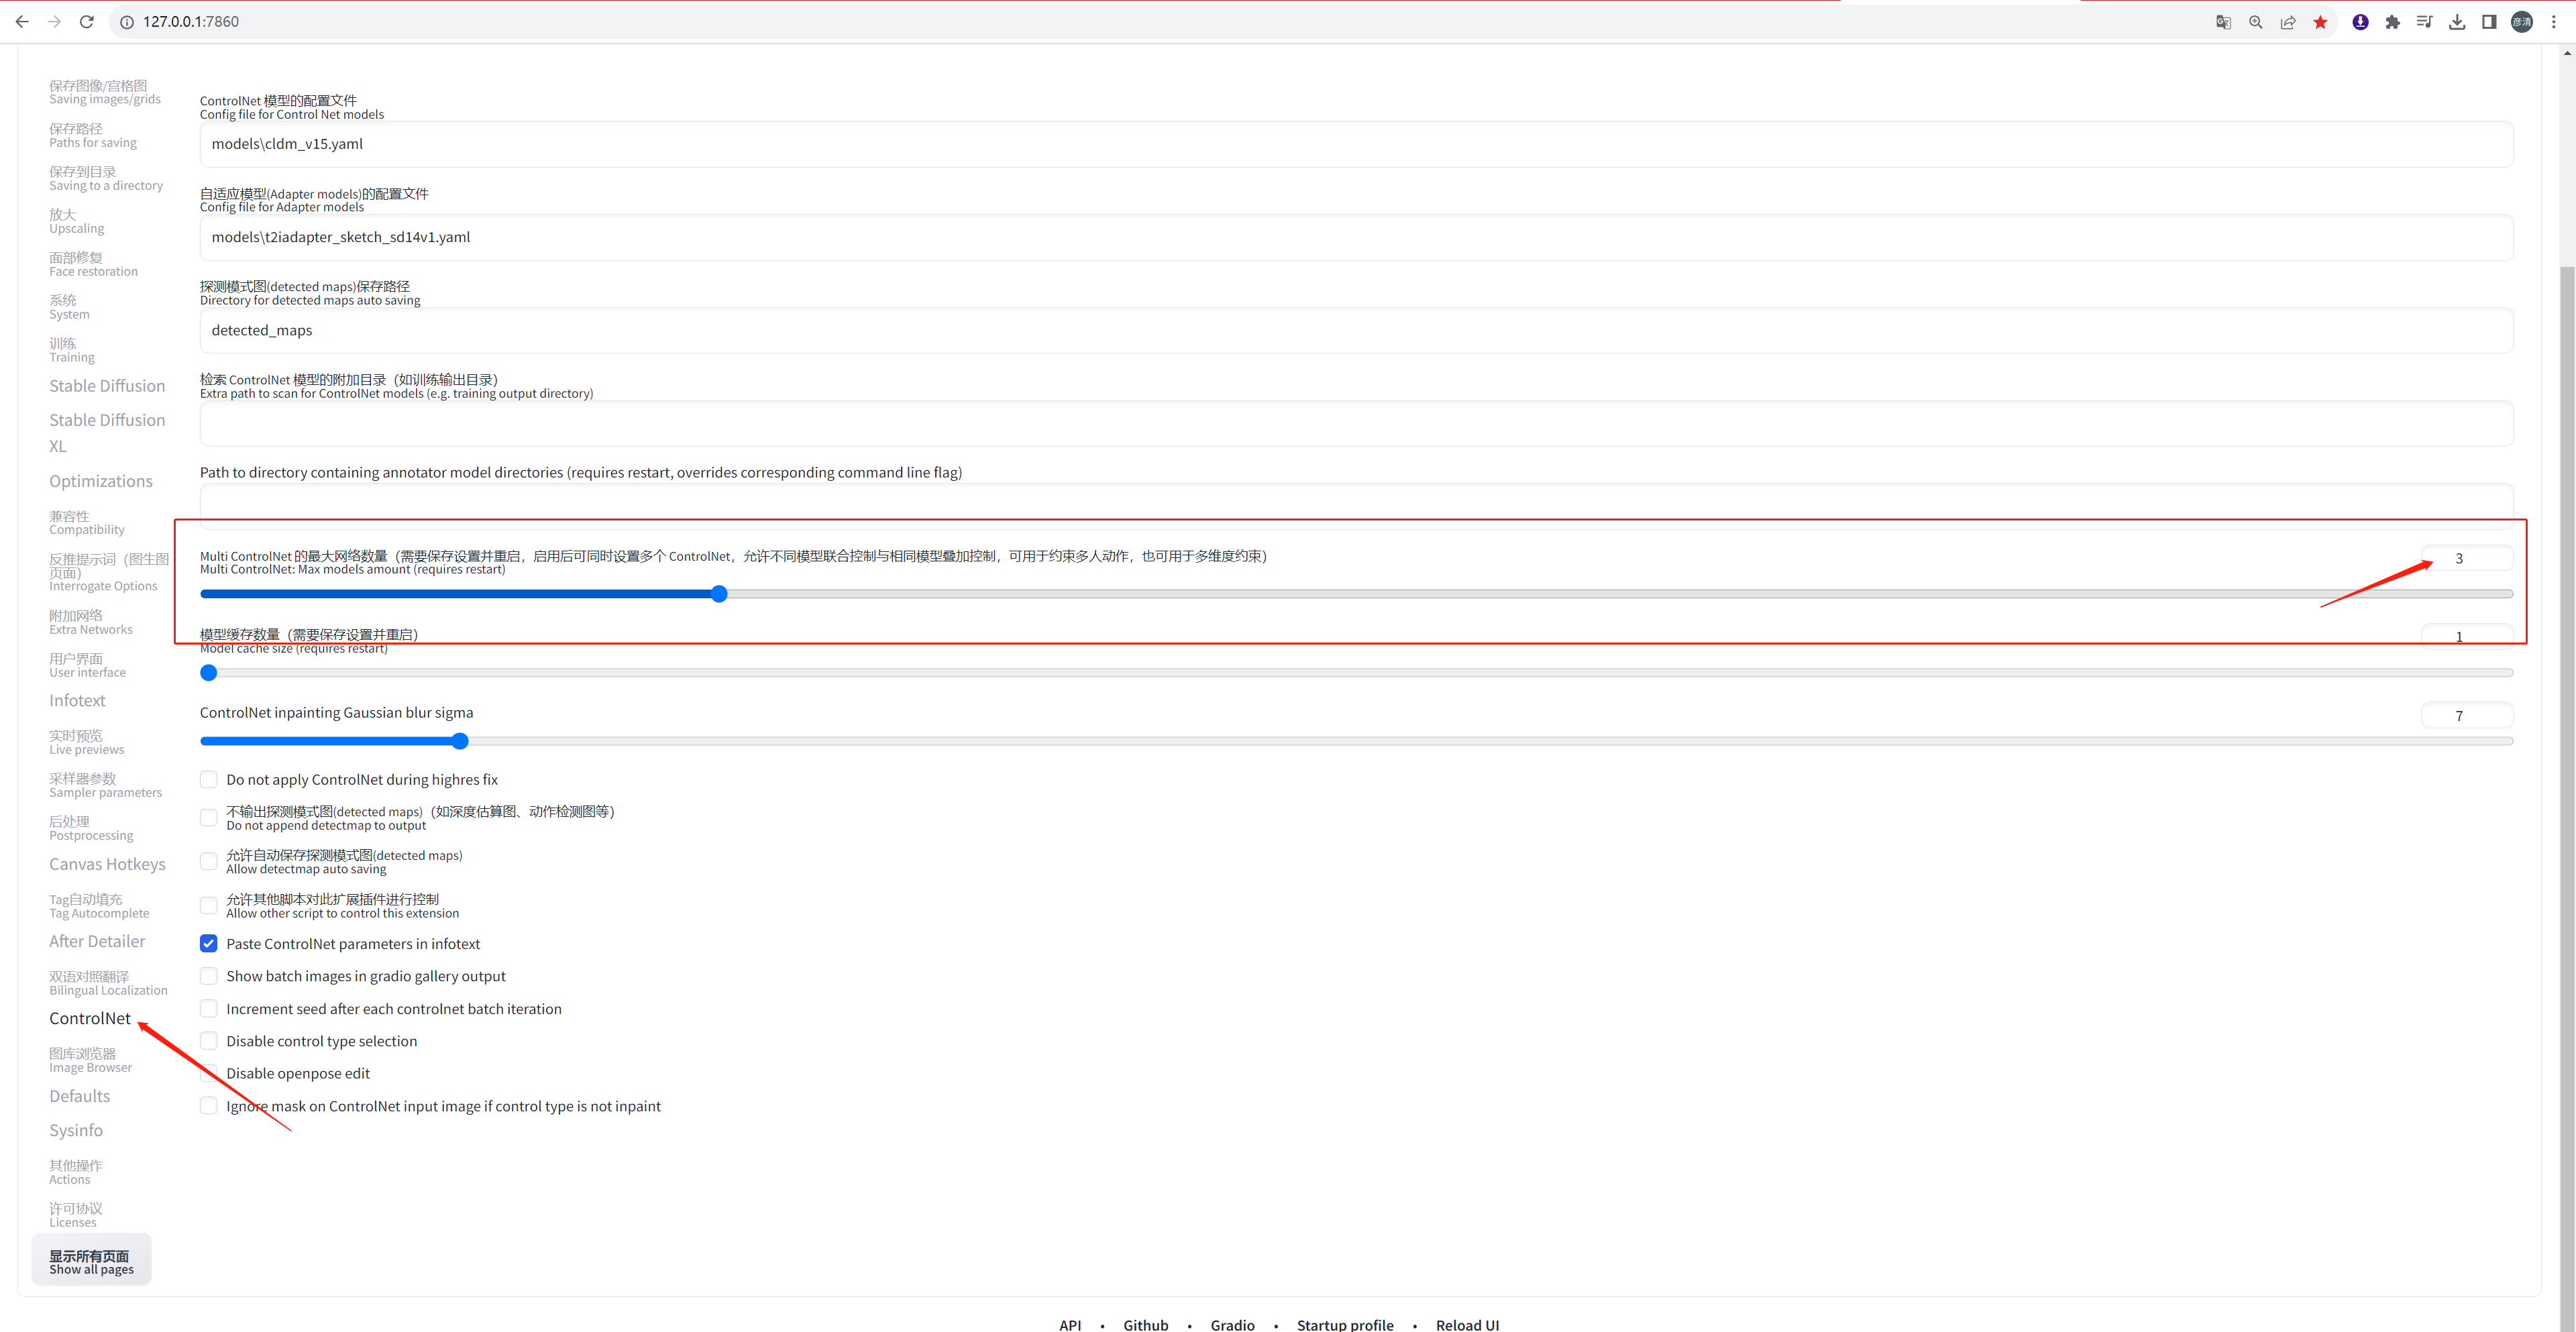Go back to the previous page
2576x1332 pixels.
pyautogui.click(x=22, y=21)
